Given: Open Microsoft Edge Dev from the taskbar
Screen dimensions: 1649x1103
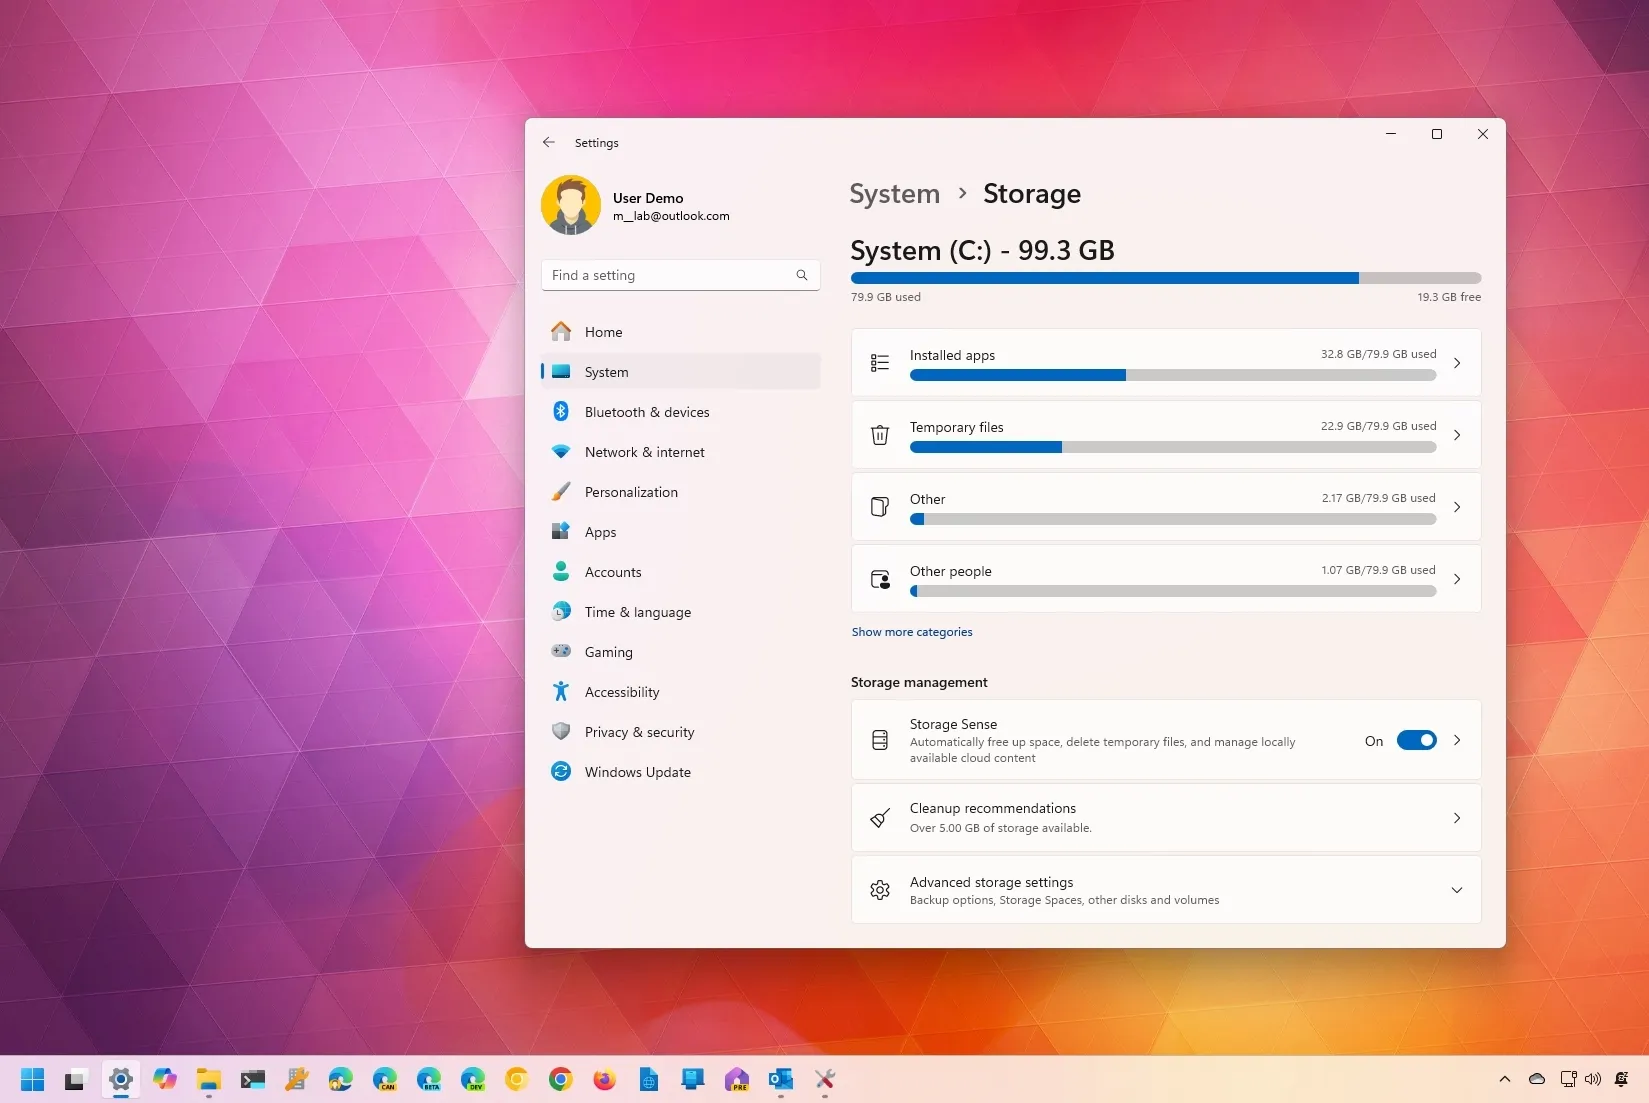Looking at the screenshot, I should tap(473, 1080).
